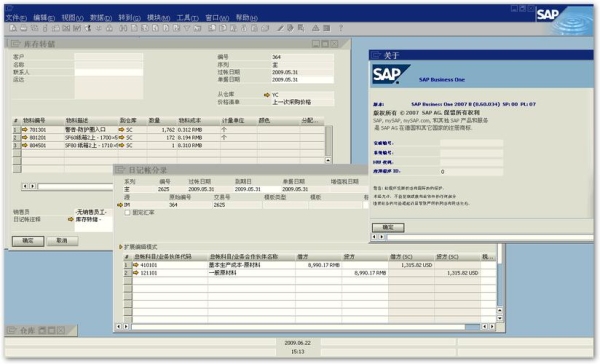Open the 工具 menu
600x364 pixels.
pyautogui.click(x=188, y=18)
